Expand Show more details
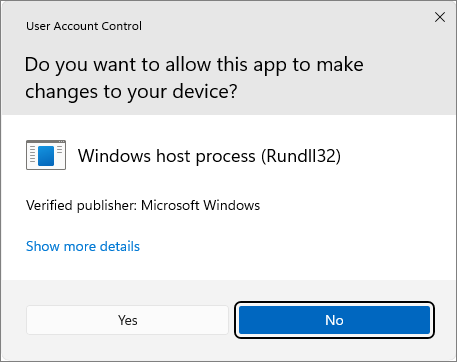Image resolution: width=457 pixels, height=362 pixels. tap(83, 246)
